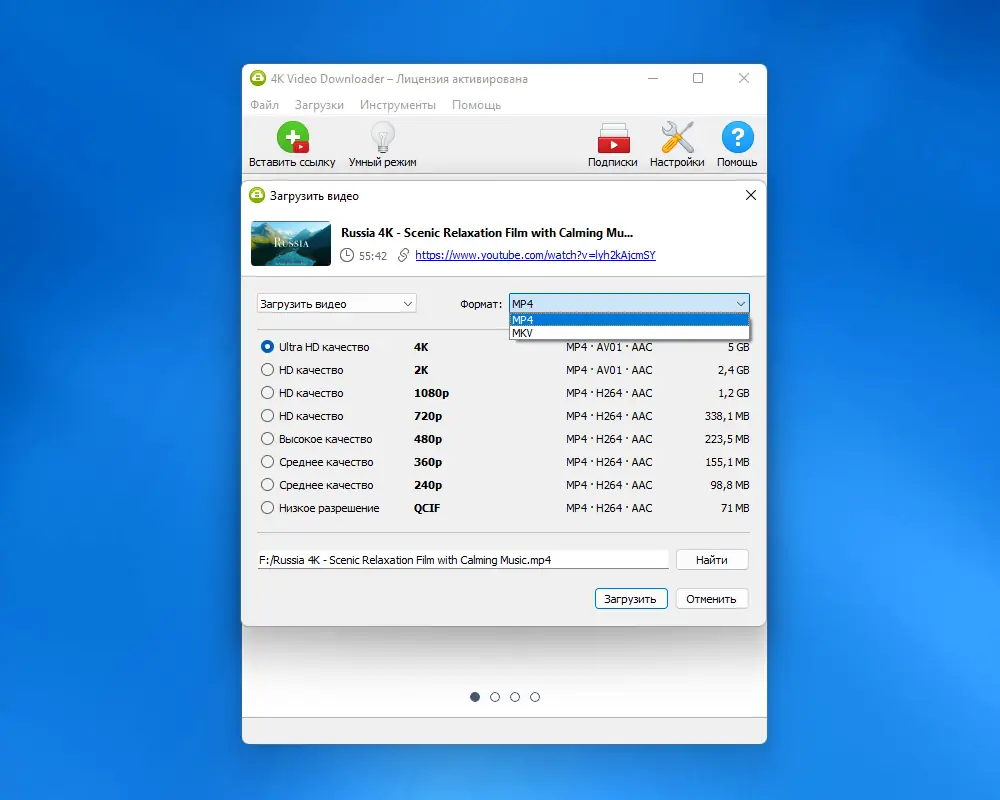Minimize the 4K Video Downloader window

(x=652, y=78)
